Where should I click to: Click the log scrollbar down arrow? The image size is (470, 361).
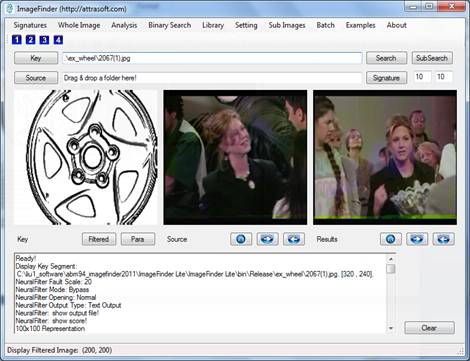(391, 328)
